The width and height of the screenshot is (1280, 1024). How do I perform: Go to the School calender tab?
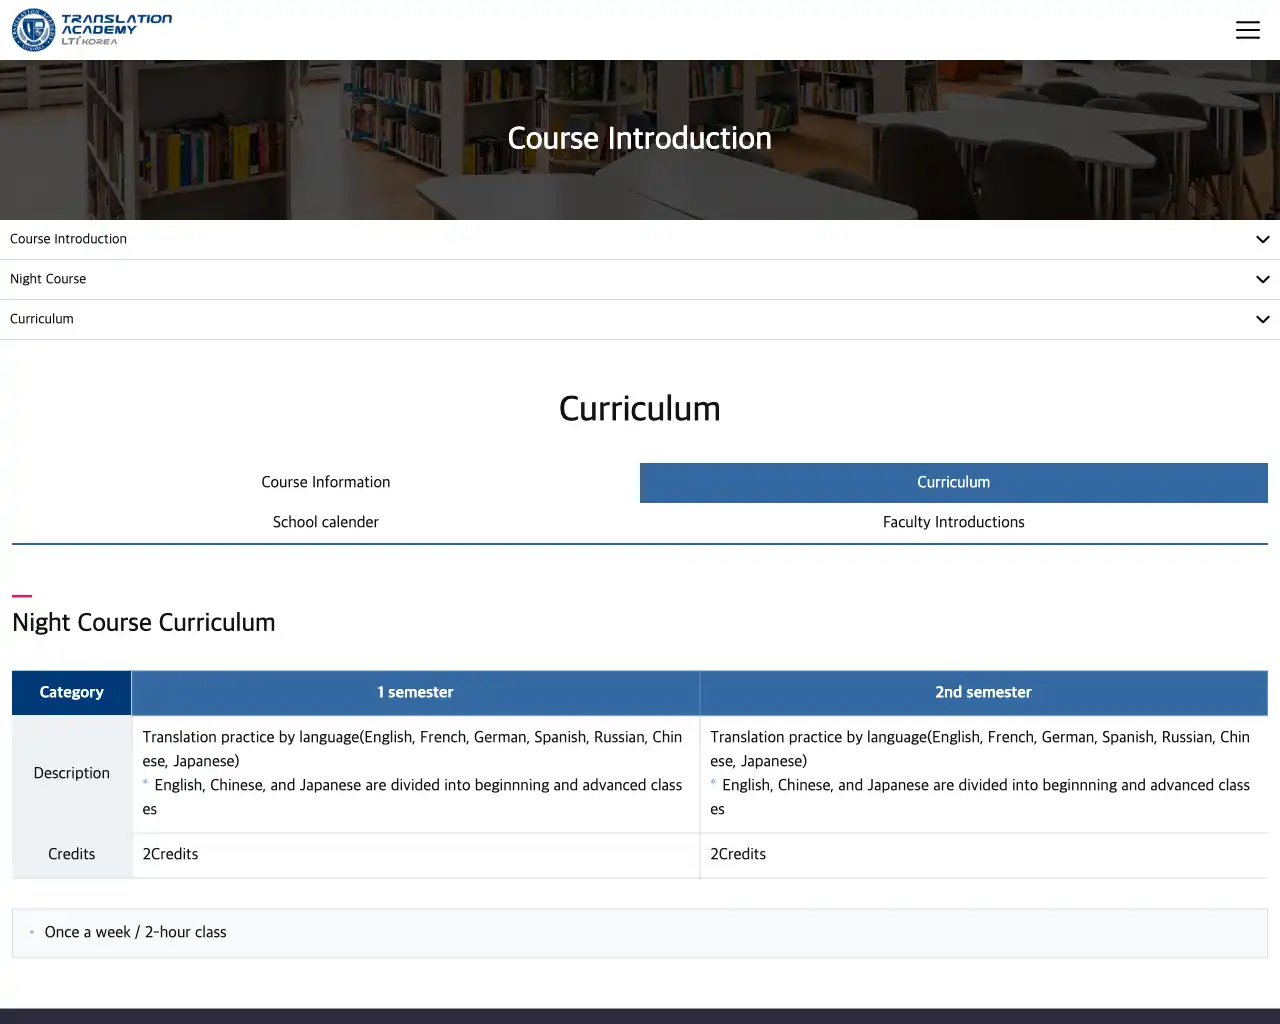[326, 522]
